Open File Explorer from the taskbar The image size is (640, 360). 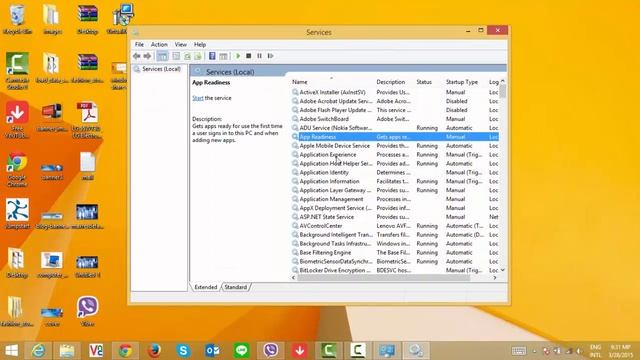click(x=67, y=351)
